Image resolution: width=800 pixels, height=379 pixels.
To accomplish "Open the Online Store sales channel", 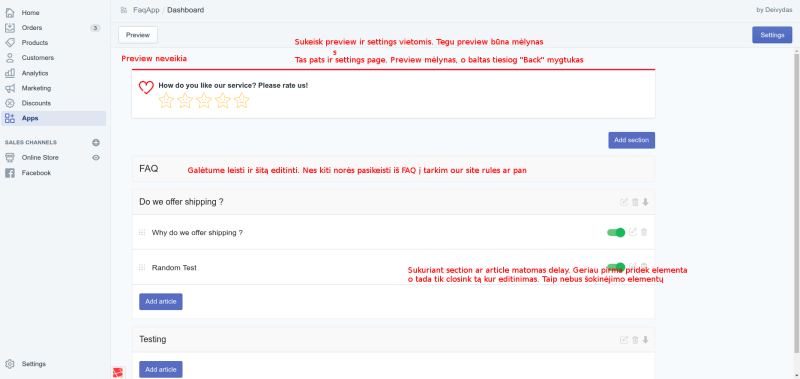I will [x=40, y=158].
